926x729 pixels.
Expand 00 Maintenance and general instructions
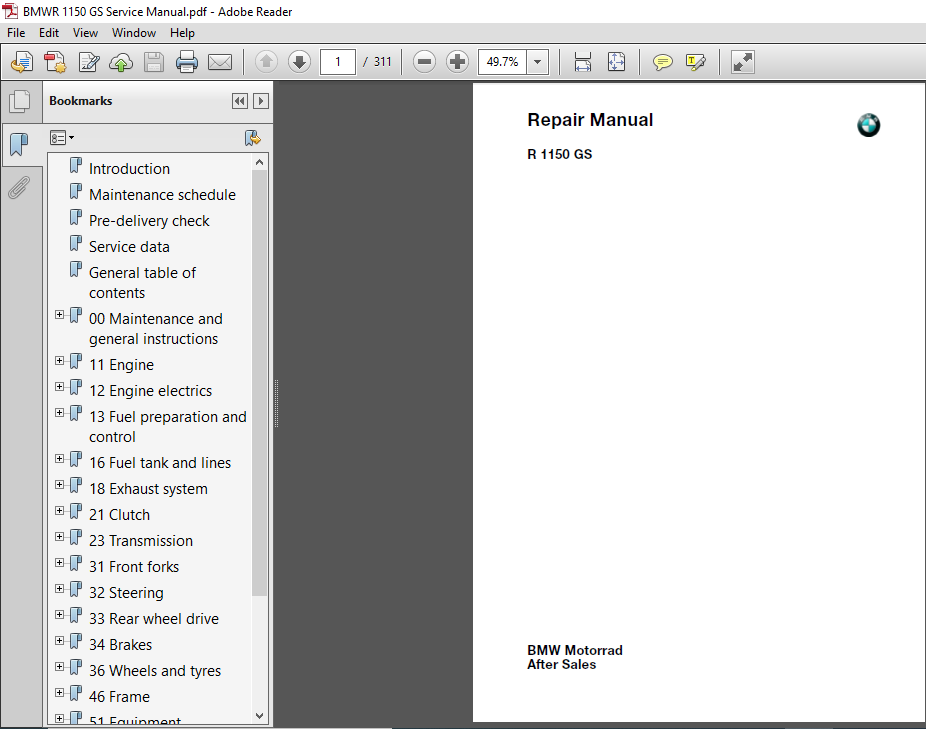[60, 315]
